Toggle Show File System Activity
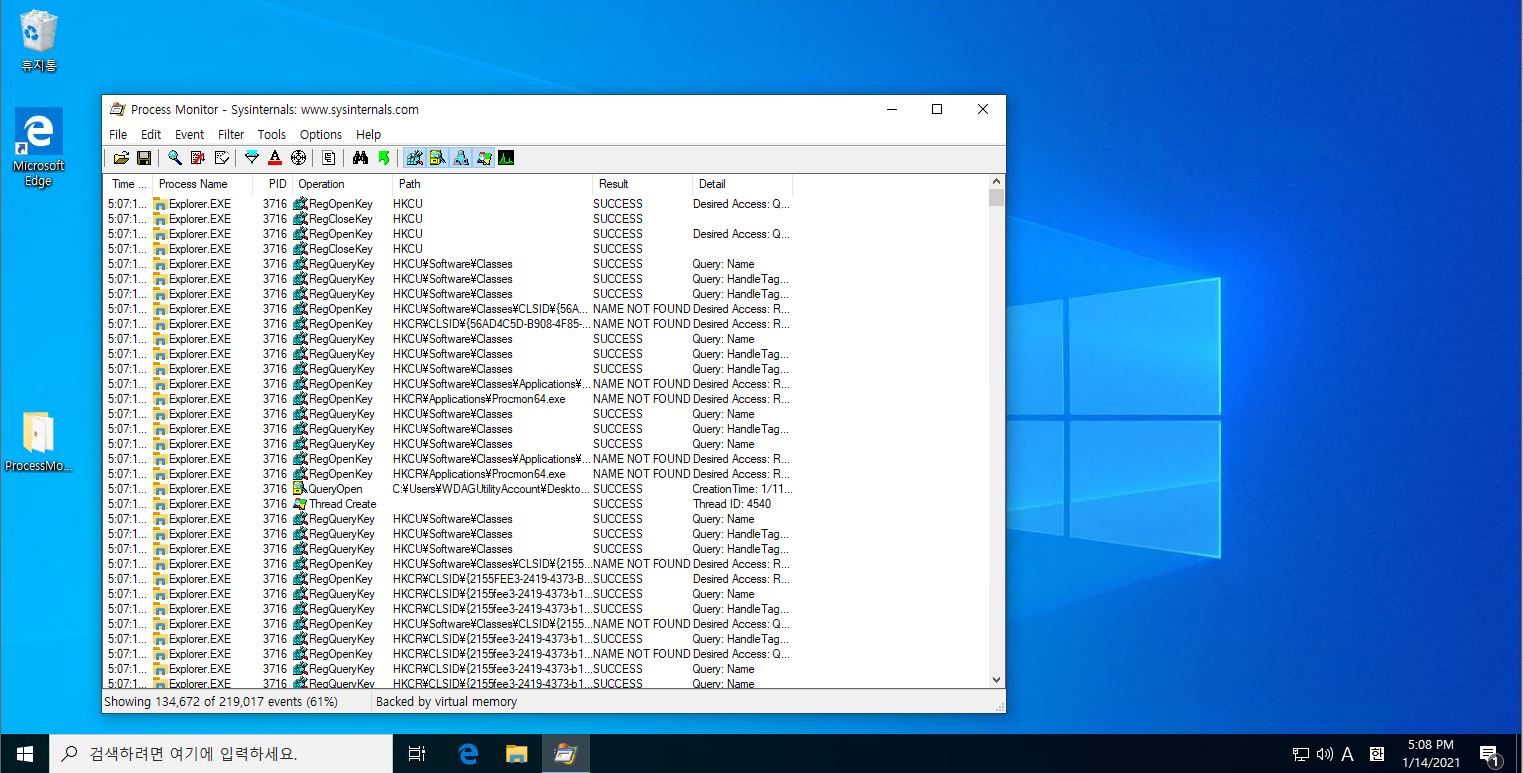Screen dimensions: 1523x773 [x=437, y=158]
